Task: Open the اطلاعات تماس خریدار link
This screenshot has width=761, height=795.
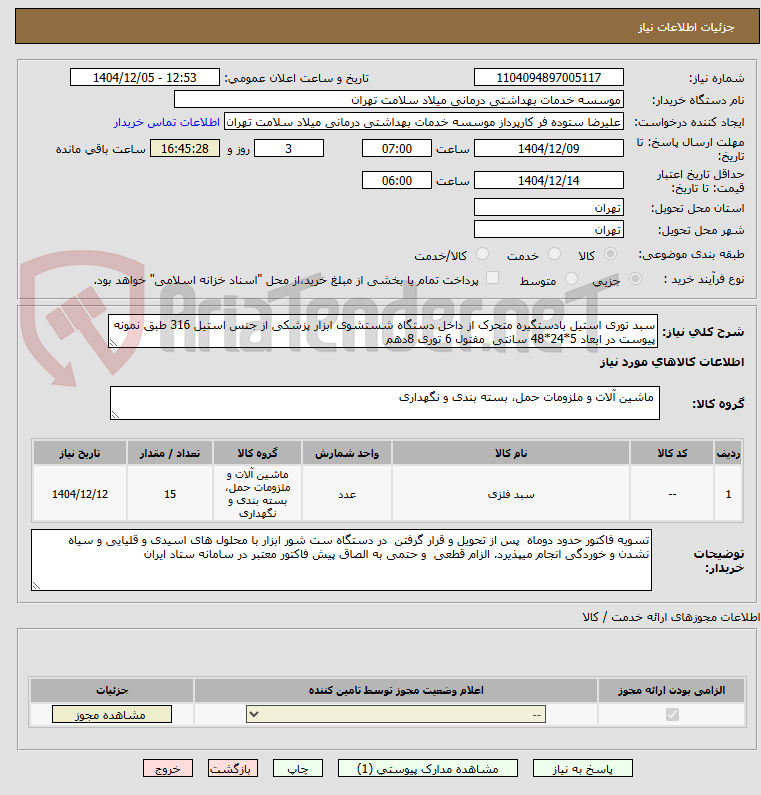Action: [x=166, y=123]
